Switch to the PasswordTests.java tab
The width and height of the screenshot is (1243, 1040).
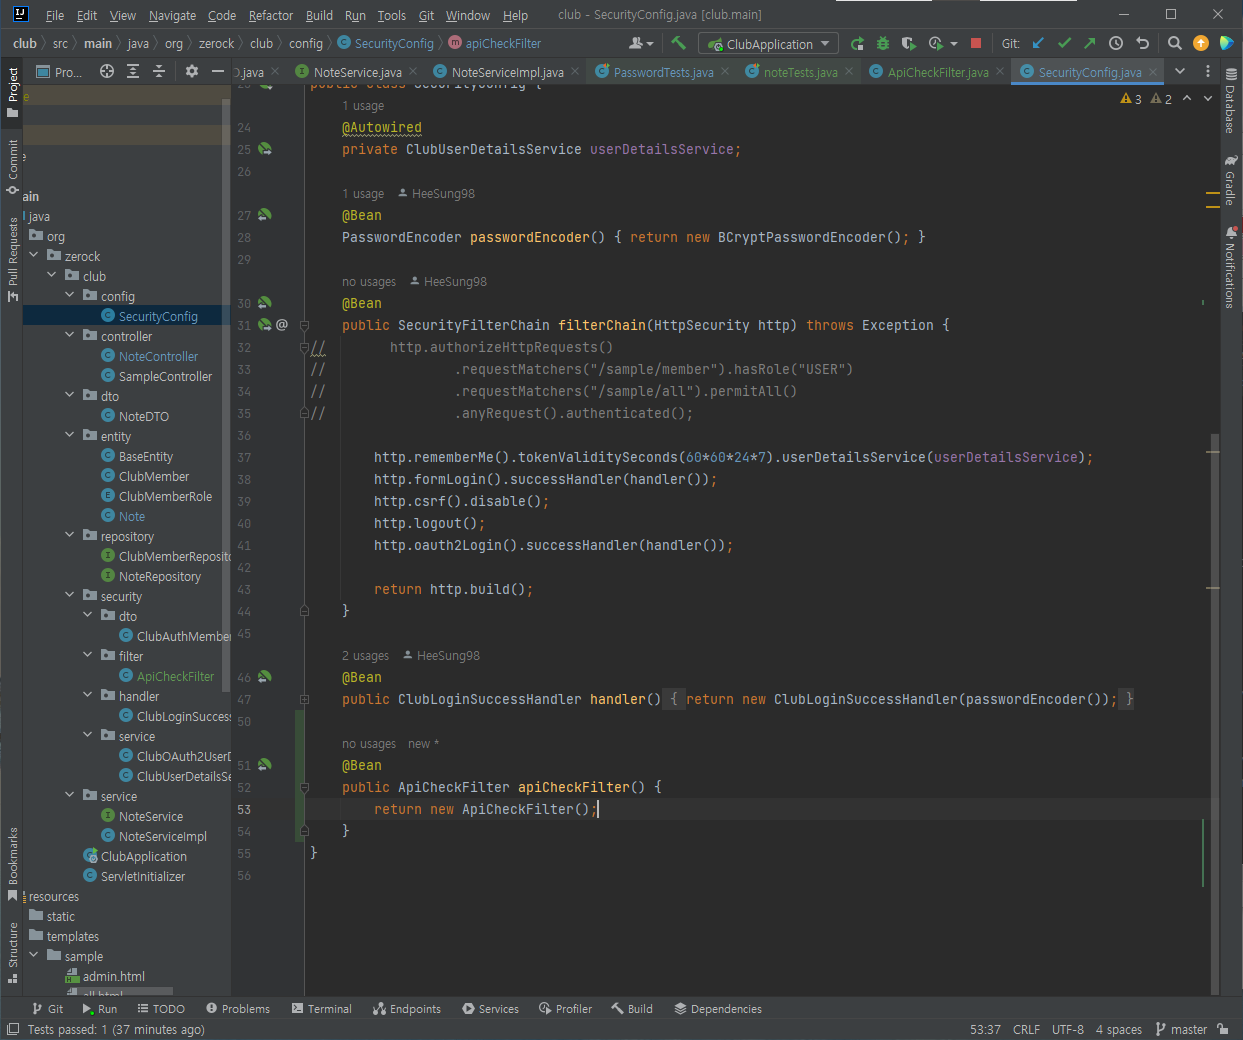coord(664,72)
